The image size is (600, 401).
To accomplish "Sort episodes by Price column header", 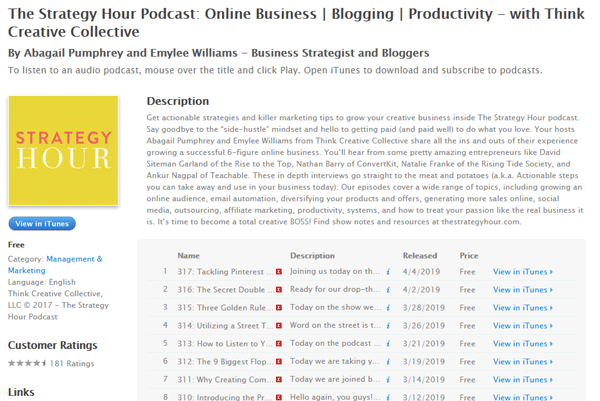I will [469, 256].
